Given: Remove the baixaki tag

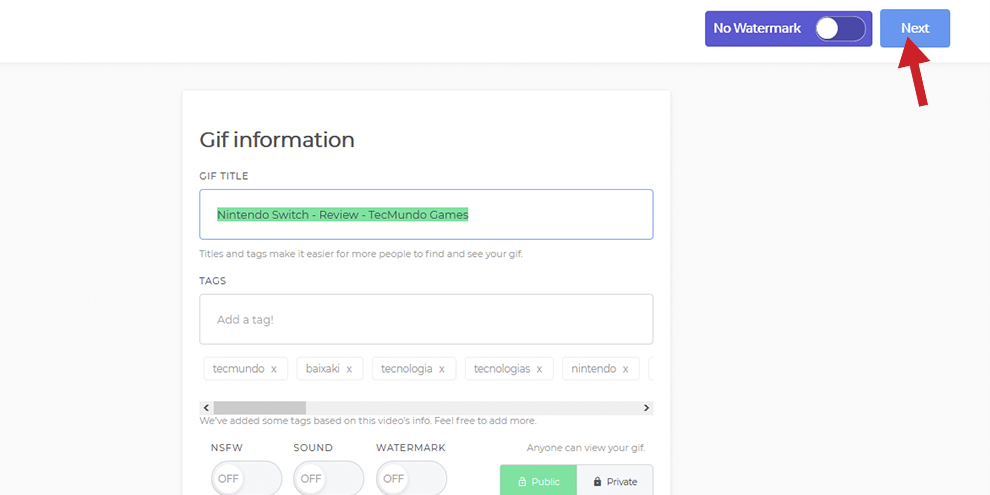Looking at the screenshot, I should pyautogui.click(x=349, y=369).
